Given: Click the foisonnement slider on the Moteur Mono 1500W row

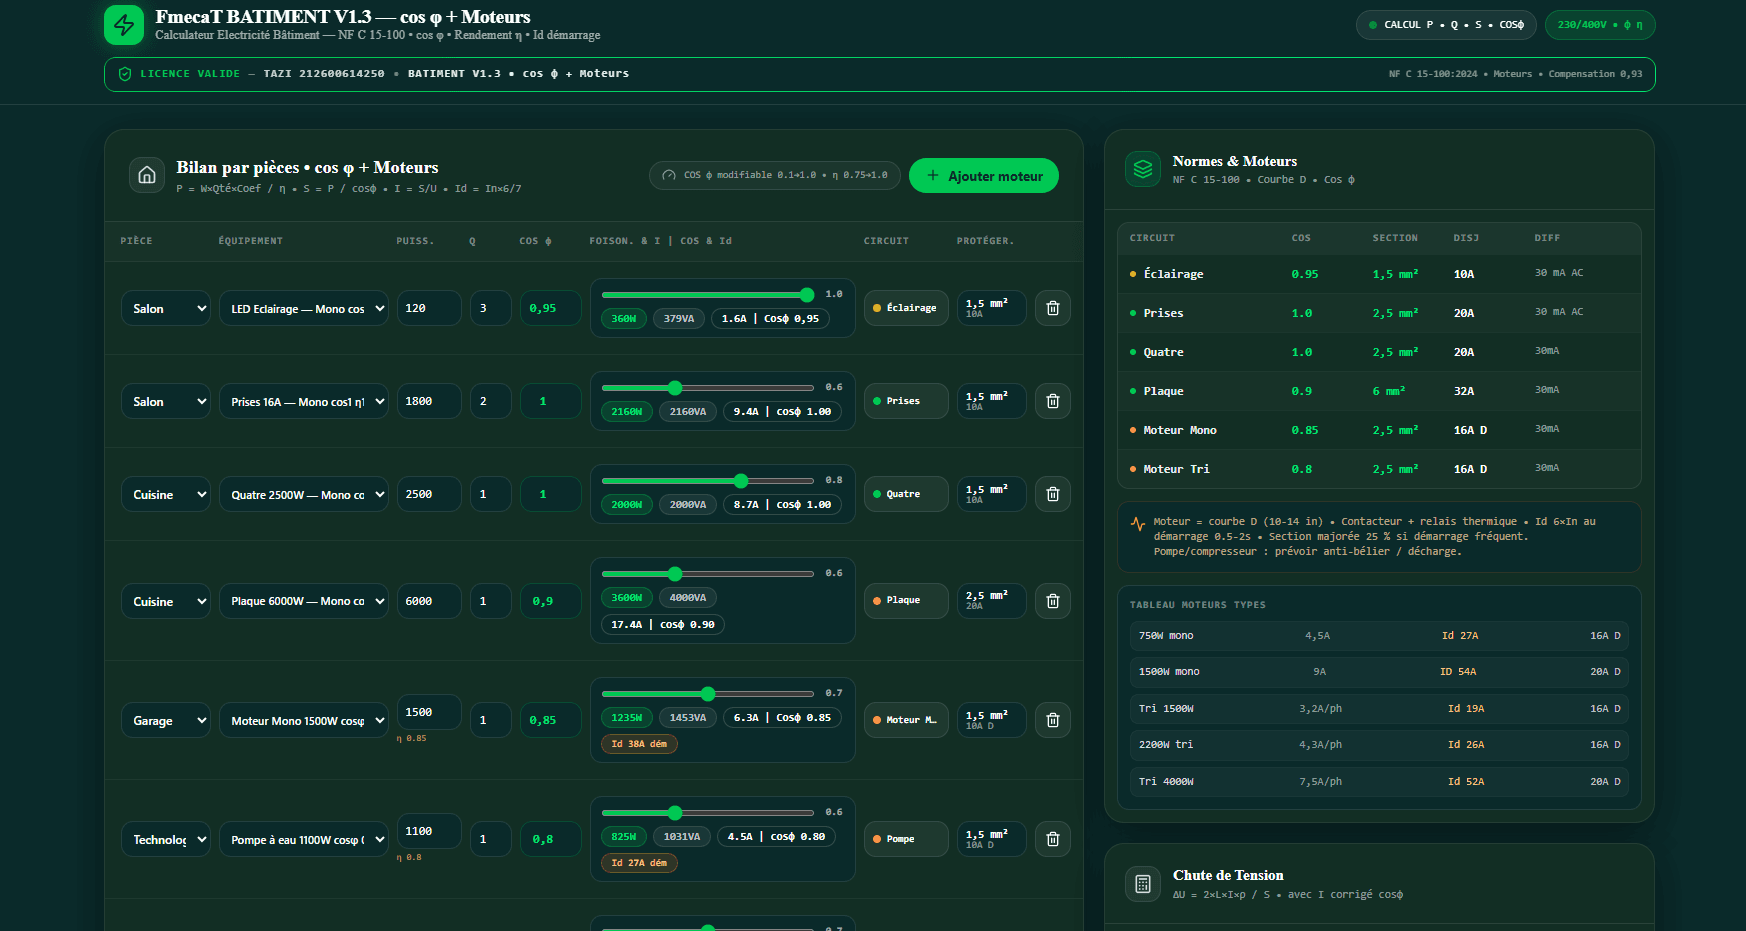Looking at the screenshot, I should click(x=708, y=694).
